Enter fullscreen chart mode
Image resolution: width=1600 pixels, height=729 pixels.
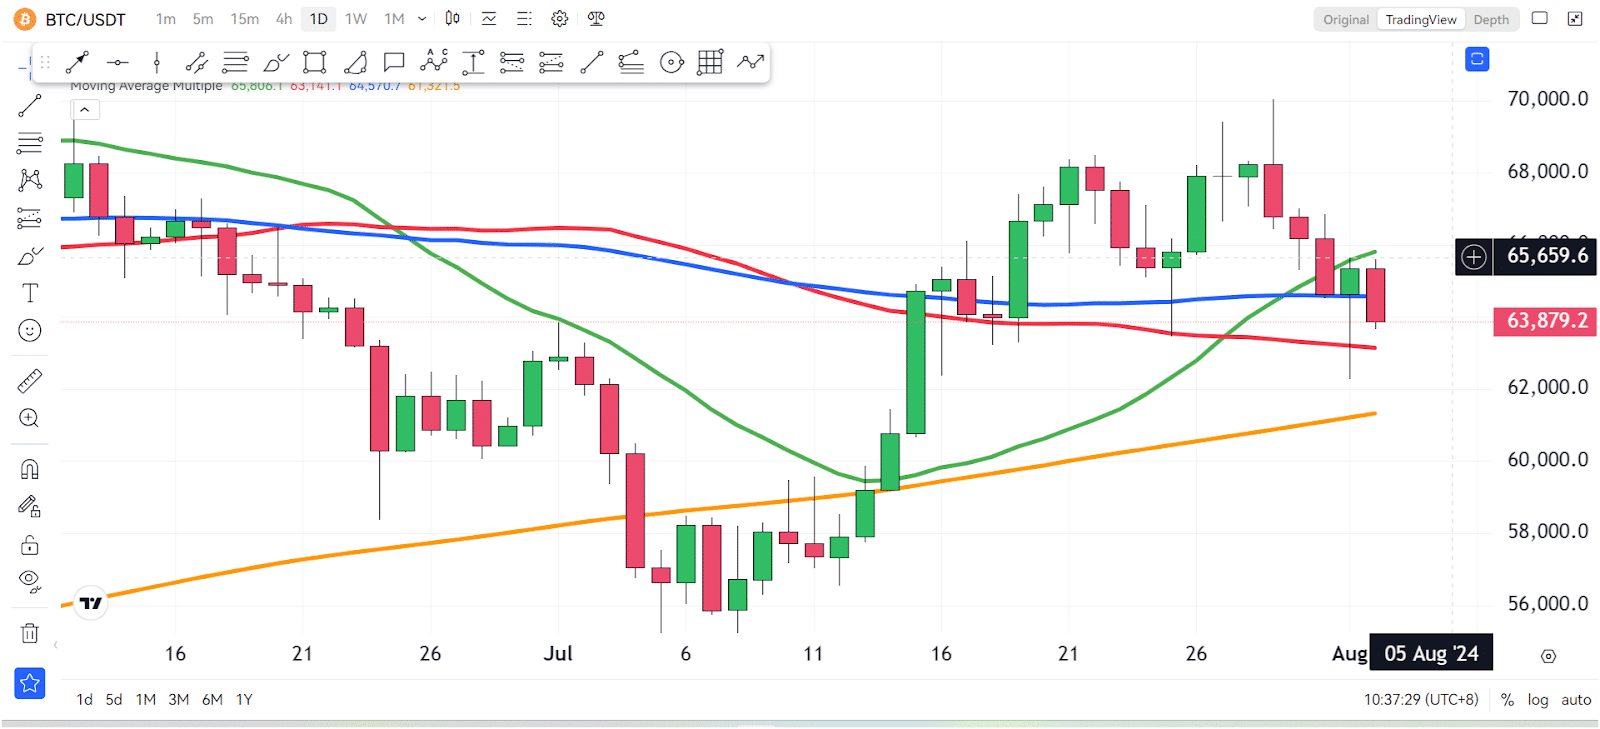click(x=1575, y=18)
